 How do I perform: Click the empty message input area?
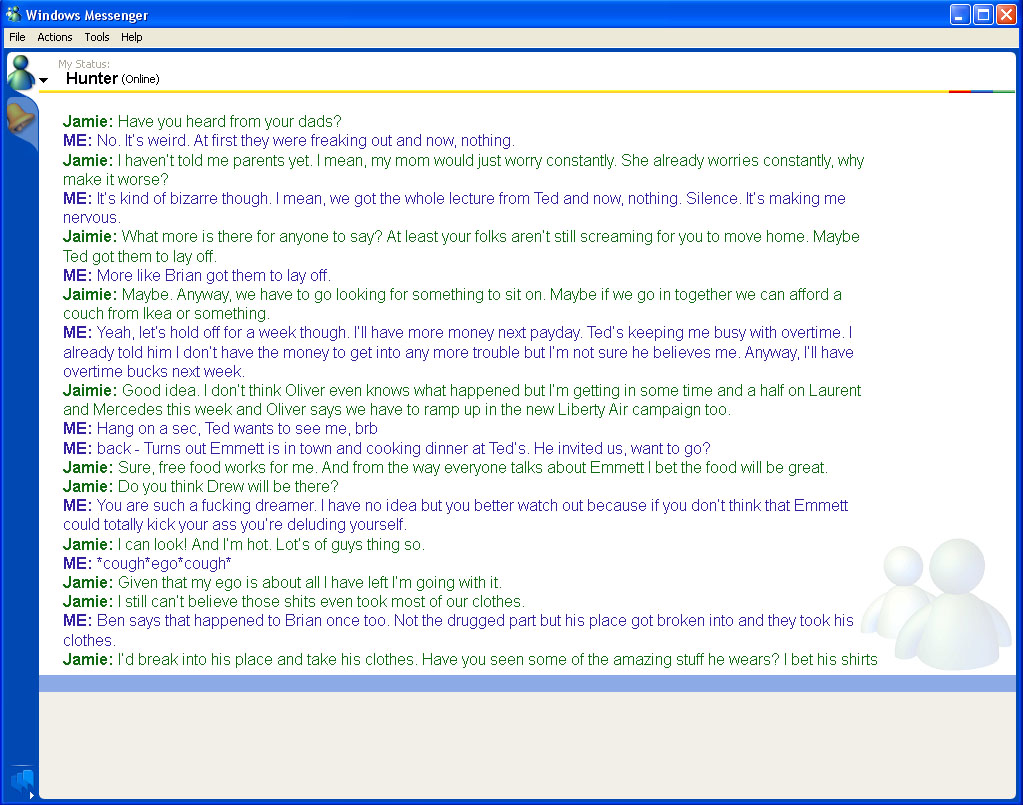pyautogui.click(x=527, y=744)
